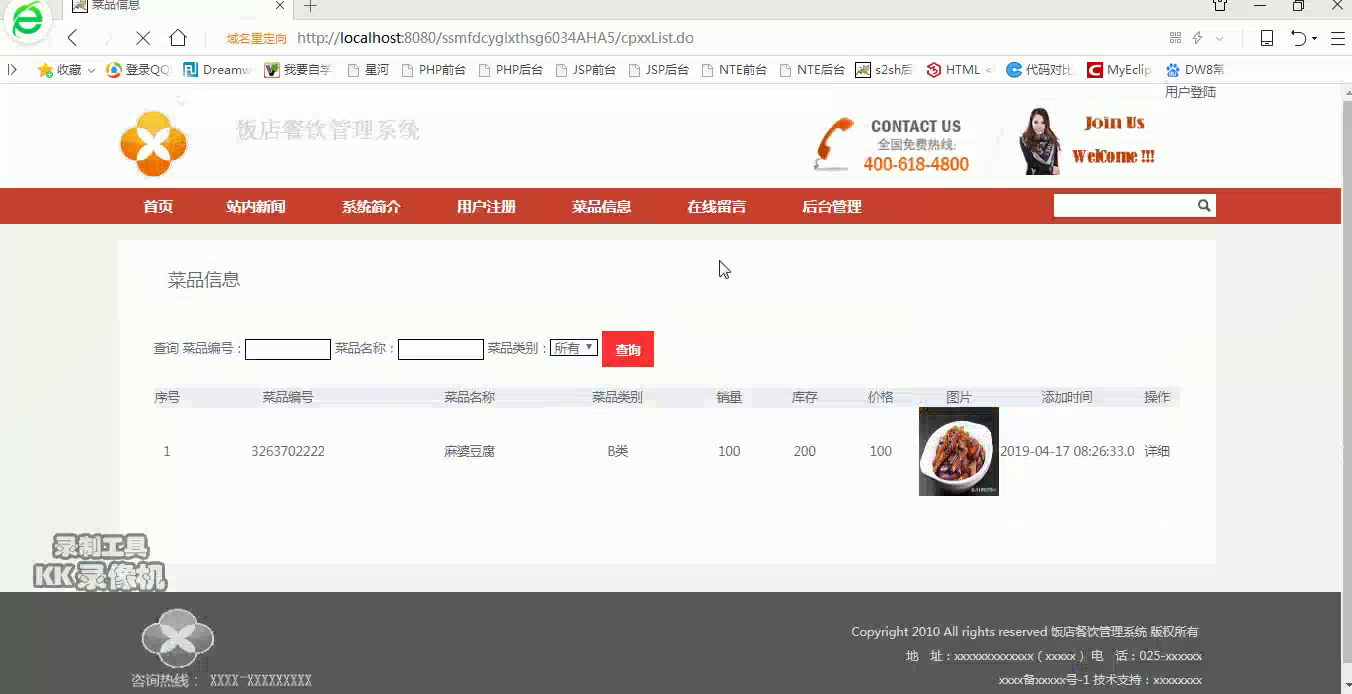Click the B类 category cell

click(618, 451)
